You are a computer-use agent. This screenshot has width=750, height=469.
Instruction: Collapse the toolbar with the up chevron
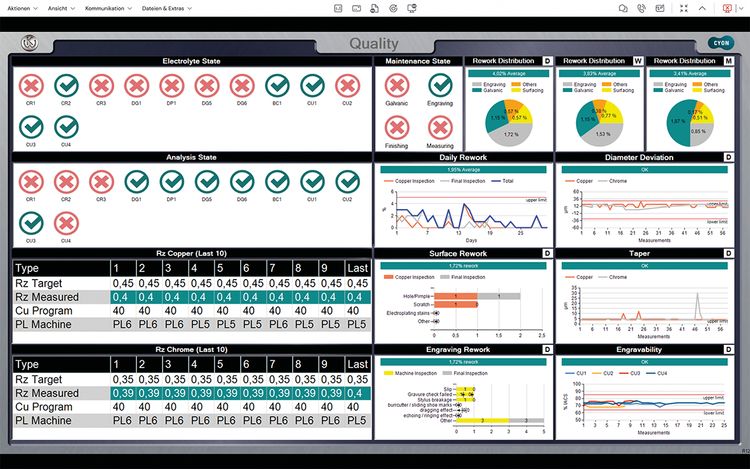pyautogui.click(x=702, y=8)
